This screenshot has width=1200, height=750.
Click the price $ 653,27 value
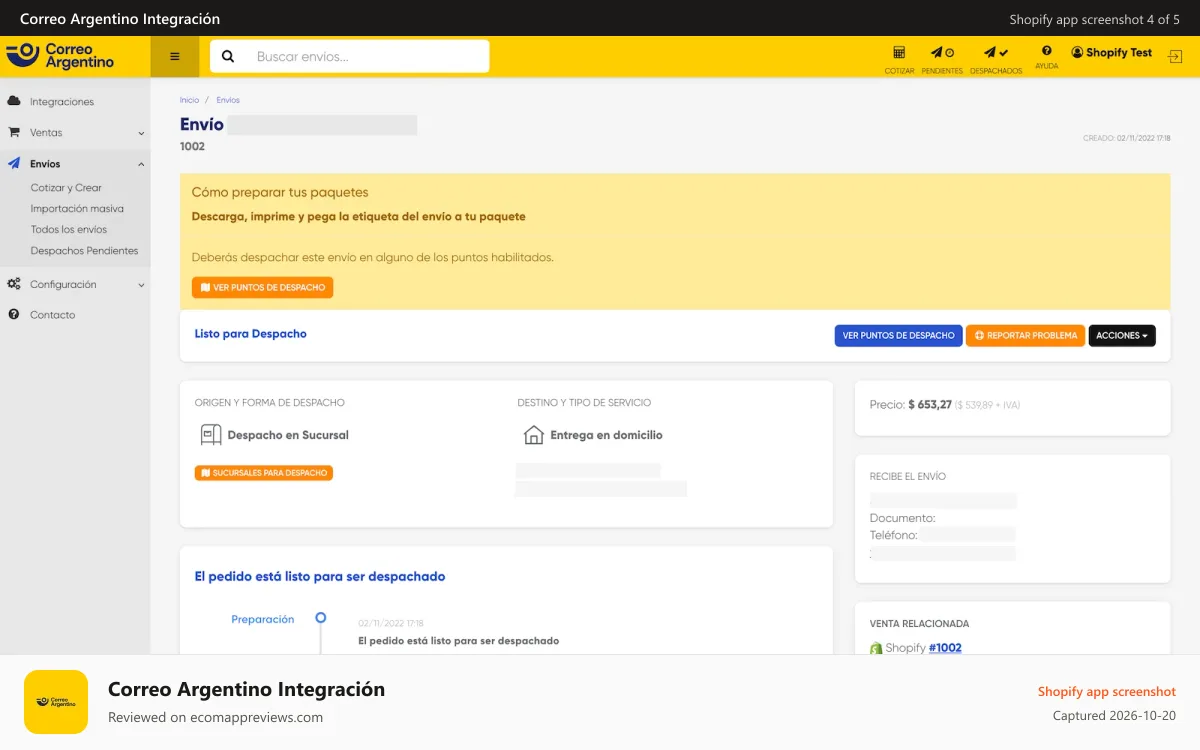click(x=930, y=405)
